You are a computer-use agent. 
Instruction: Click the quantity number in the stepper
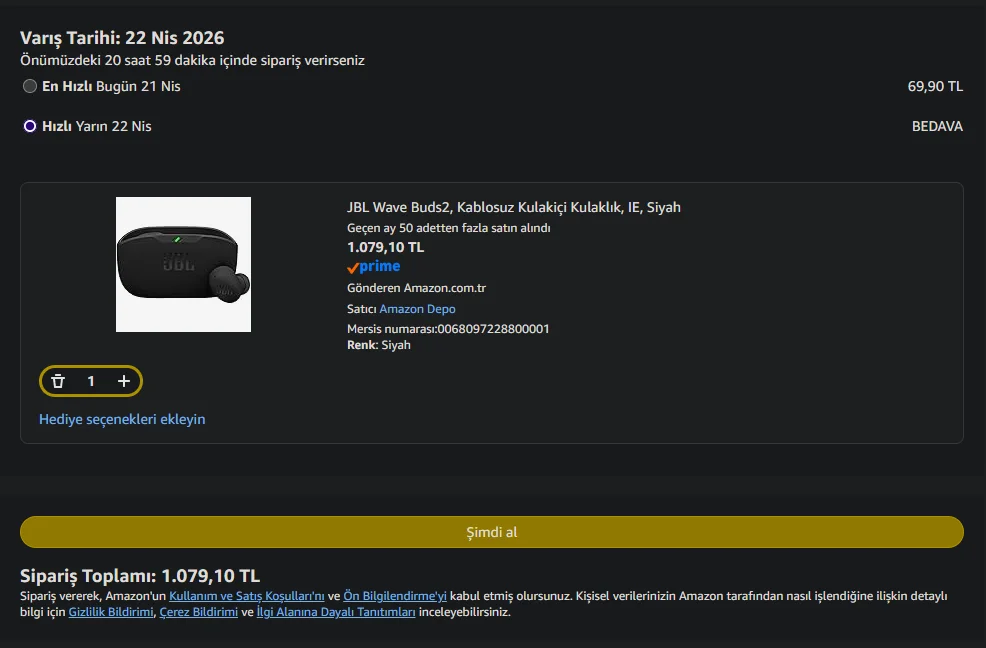click(x=91, y=381)
